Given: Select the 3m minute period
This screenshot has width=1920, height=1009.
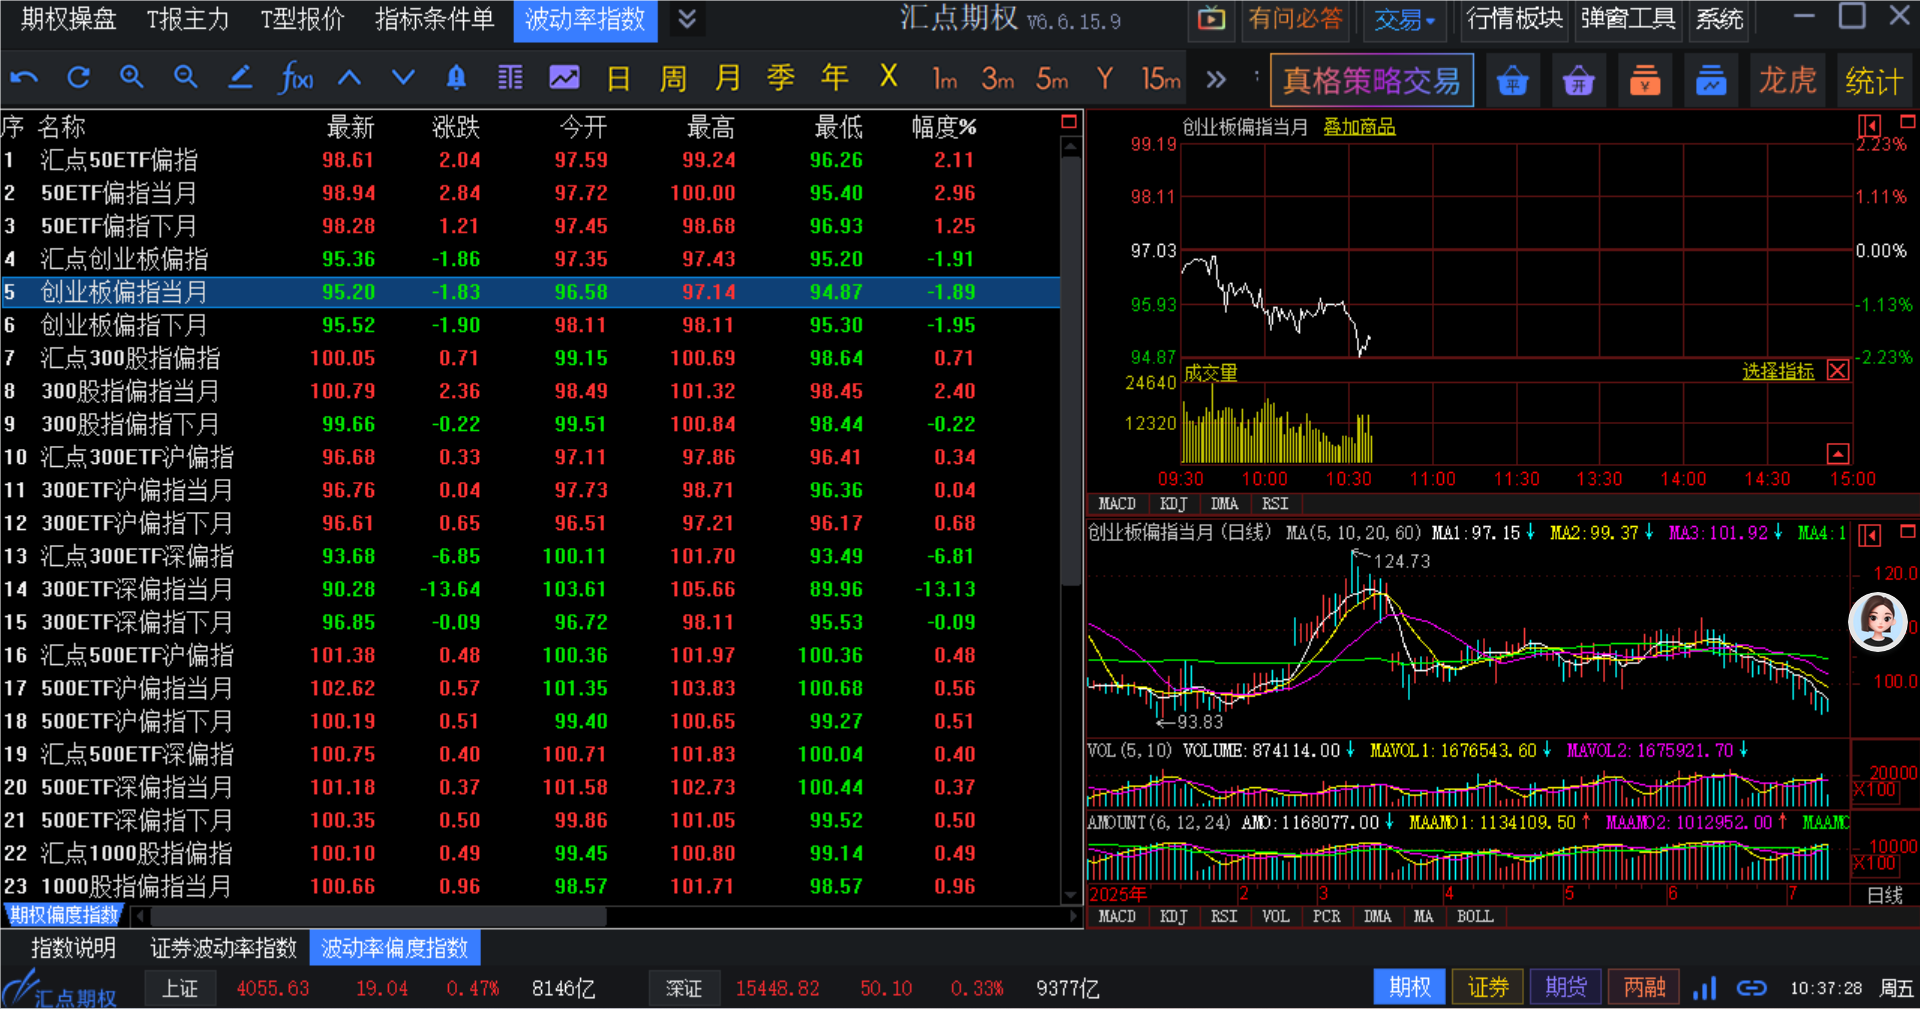Looking at the screenshot, I should (997, 78).
